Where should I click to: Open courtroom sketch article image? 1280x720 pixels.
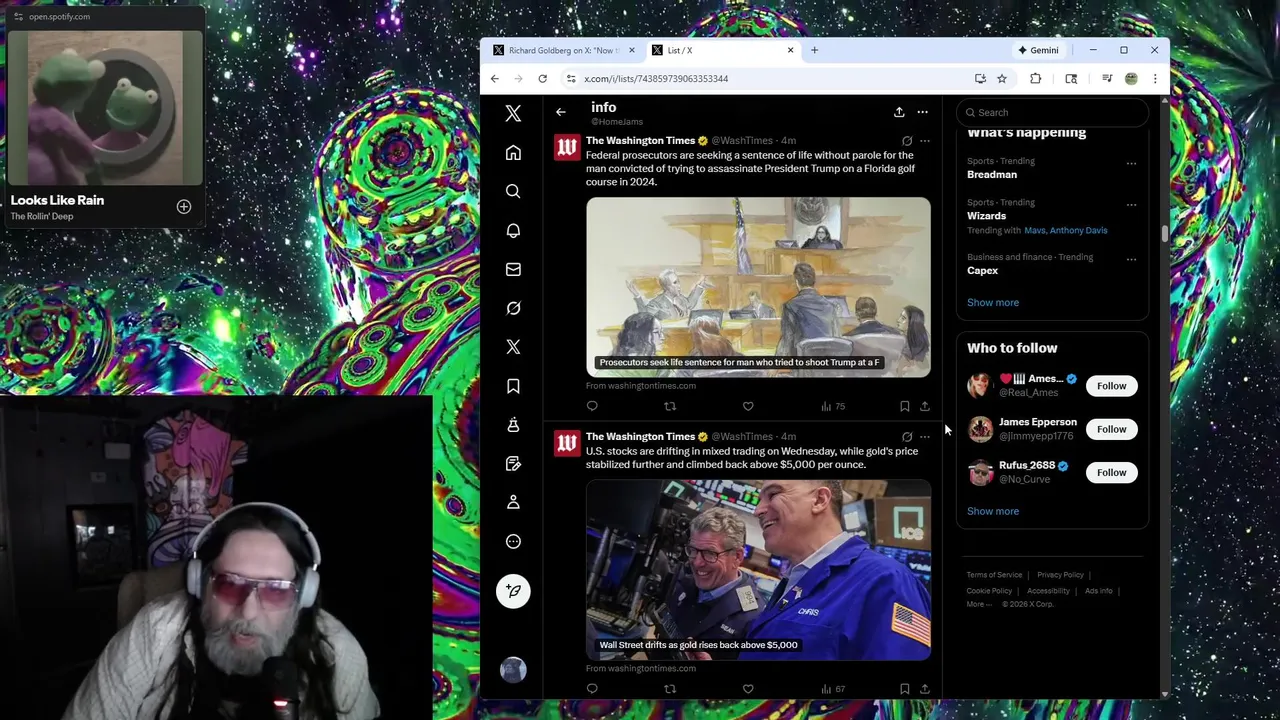tap(758, 287)
